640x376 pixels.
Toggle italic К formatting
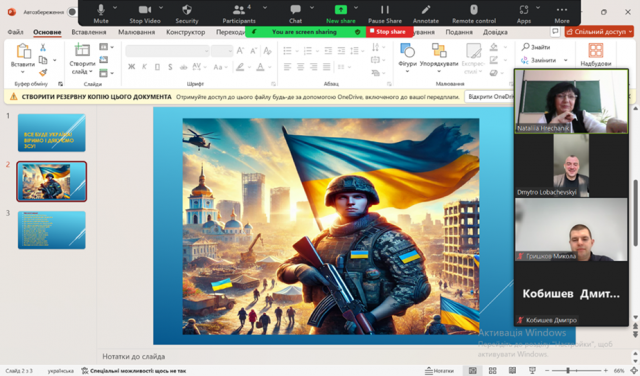click(144, 67)
